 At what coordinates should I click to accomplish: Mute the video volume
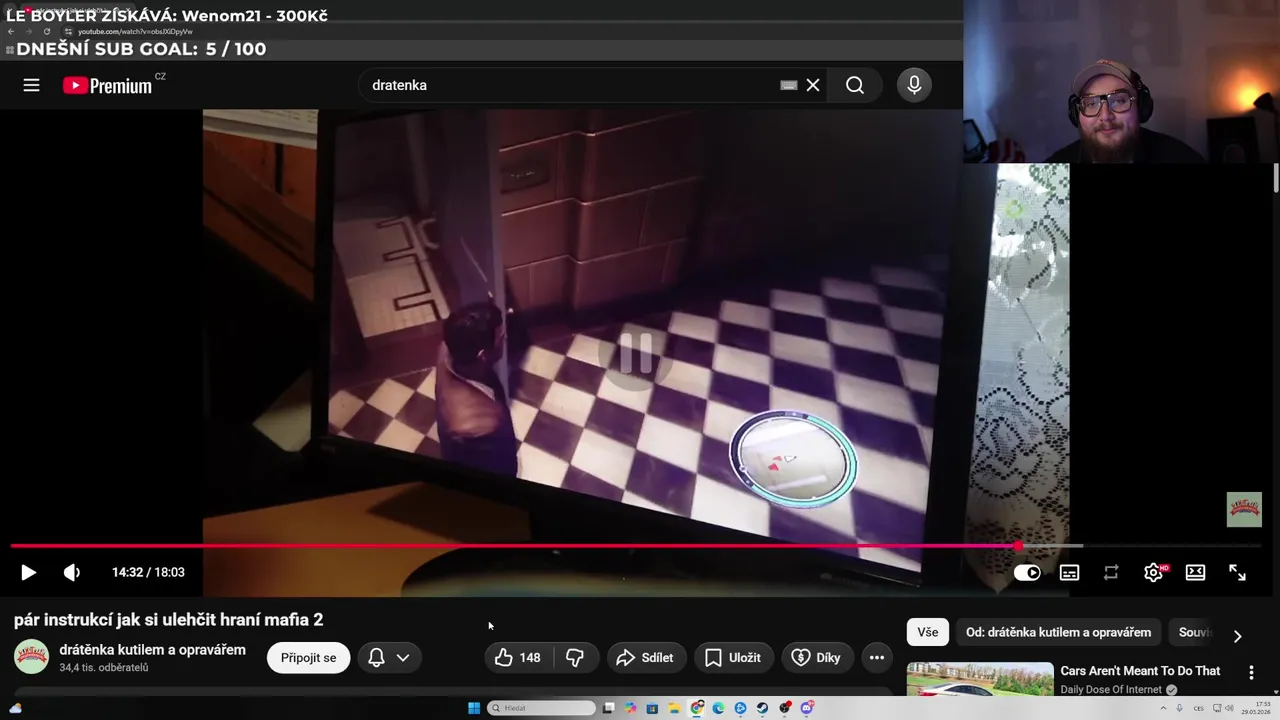coord(72,572)
